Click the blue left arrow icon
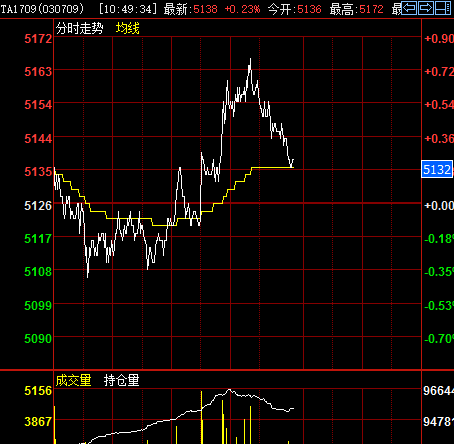This screenshot has height=444, width=454. (409, 8)
